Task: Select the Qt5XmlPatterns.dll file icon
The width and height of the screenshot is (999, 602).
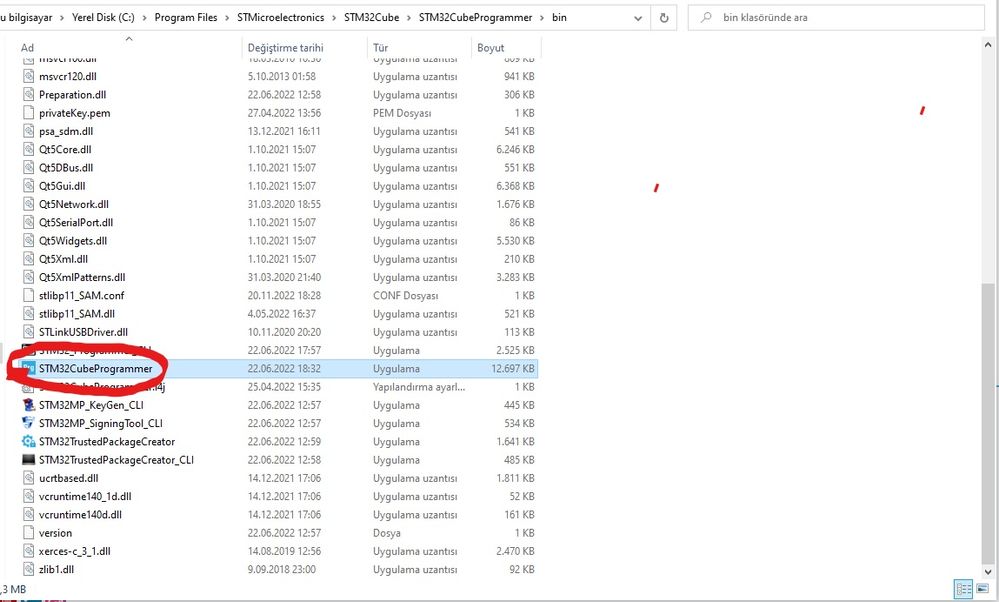Action: coord(28,277)
